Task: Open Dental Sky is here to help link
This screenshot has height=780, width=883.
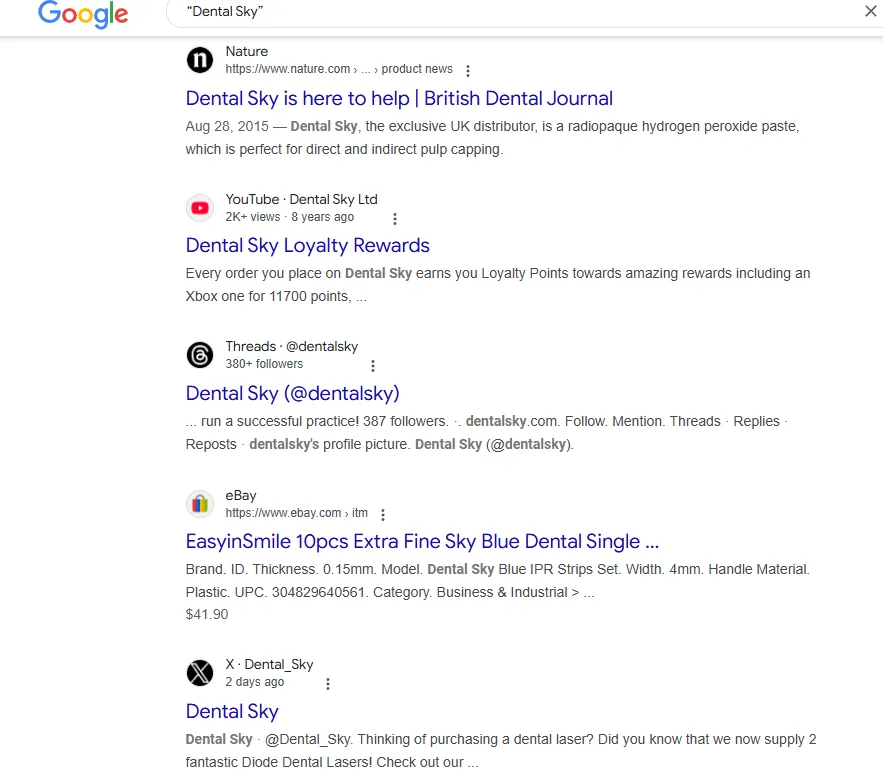Action: 399,98
